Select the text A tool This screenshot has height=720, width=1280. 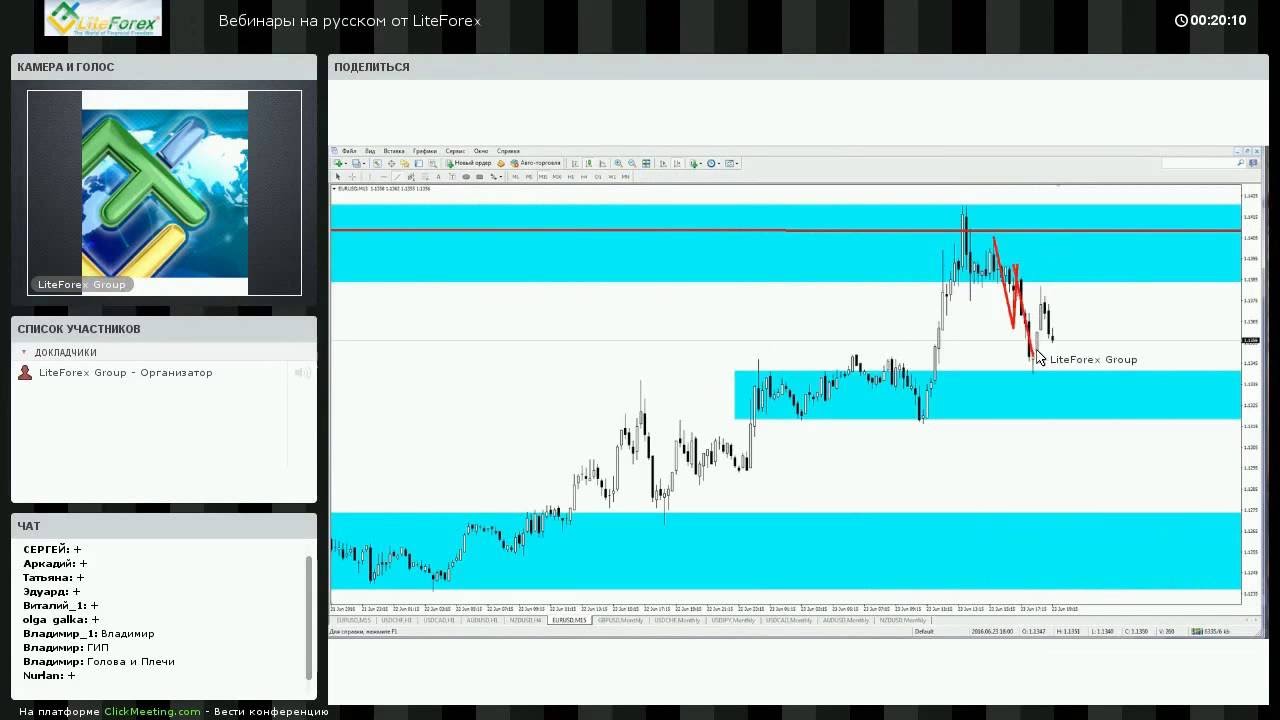tap(438, 177)
